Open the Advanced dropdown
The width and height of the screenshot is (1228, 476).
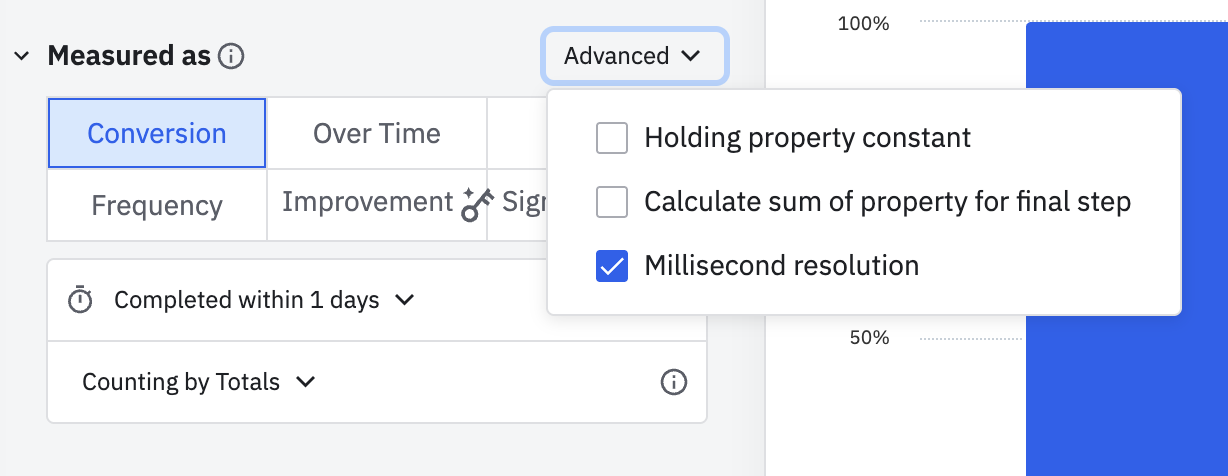634,56
